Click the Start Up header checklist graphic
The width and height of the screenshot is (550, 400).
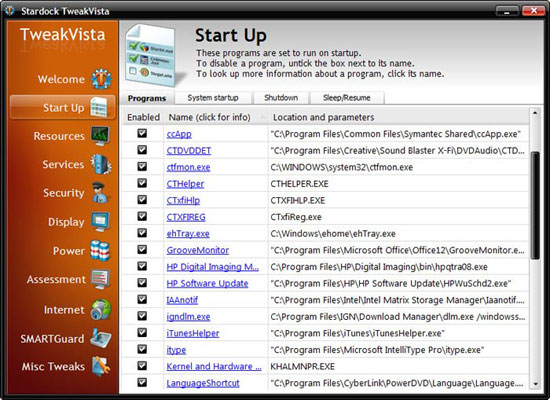152,55
